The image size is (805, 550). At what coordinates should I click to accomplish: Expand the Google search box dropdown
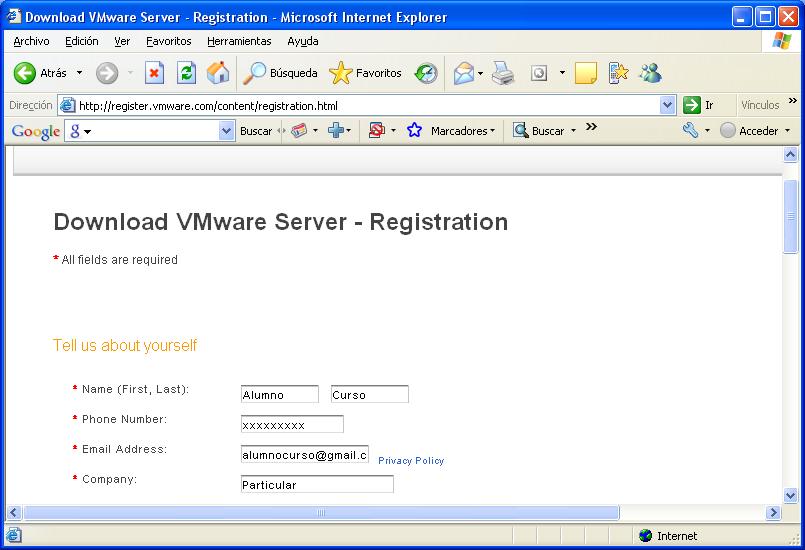[226, 131]
